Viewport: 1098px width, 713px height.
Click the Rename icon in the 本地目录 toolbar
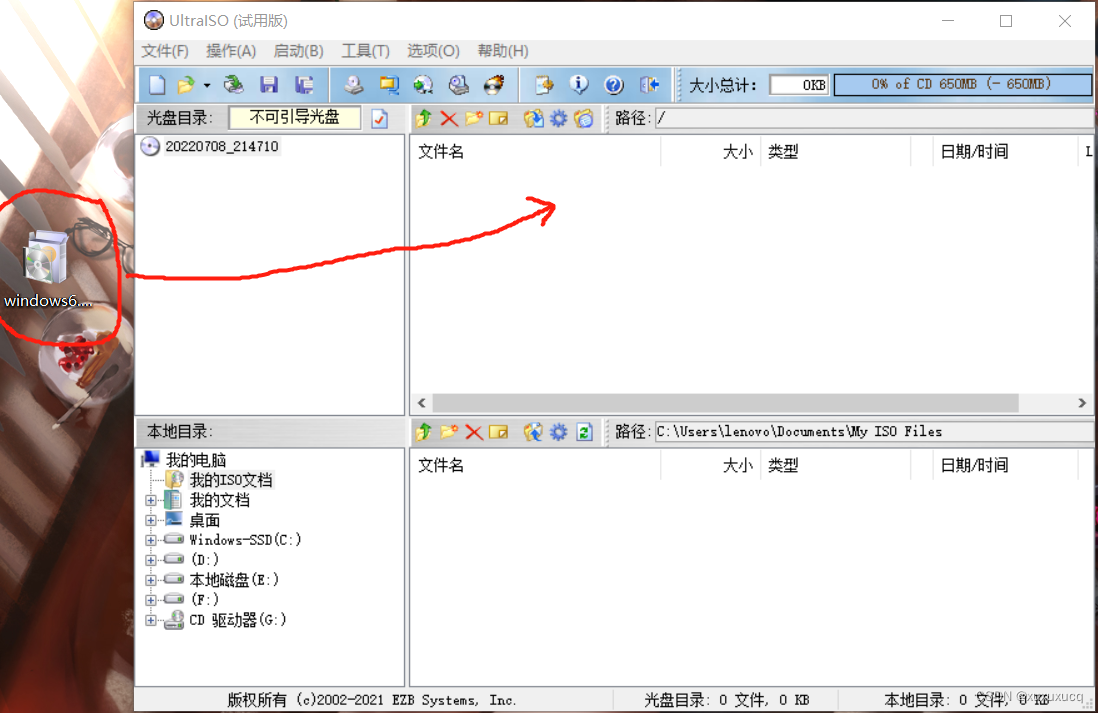click(x=499, y=431)
